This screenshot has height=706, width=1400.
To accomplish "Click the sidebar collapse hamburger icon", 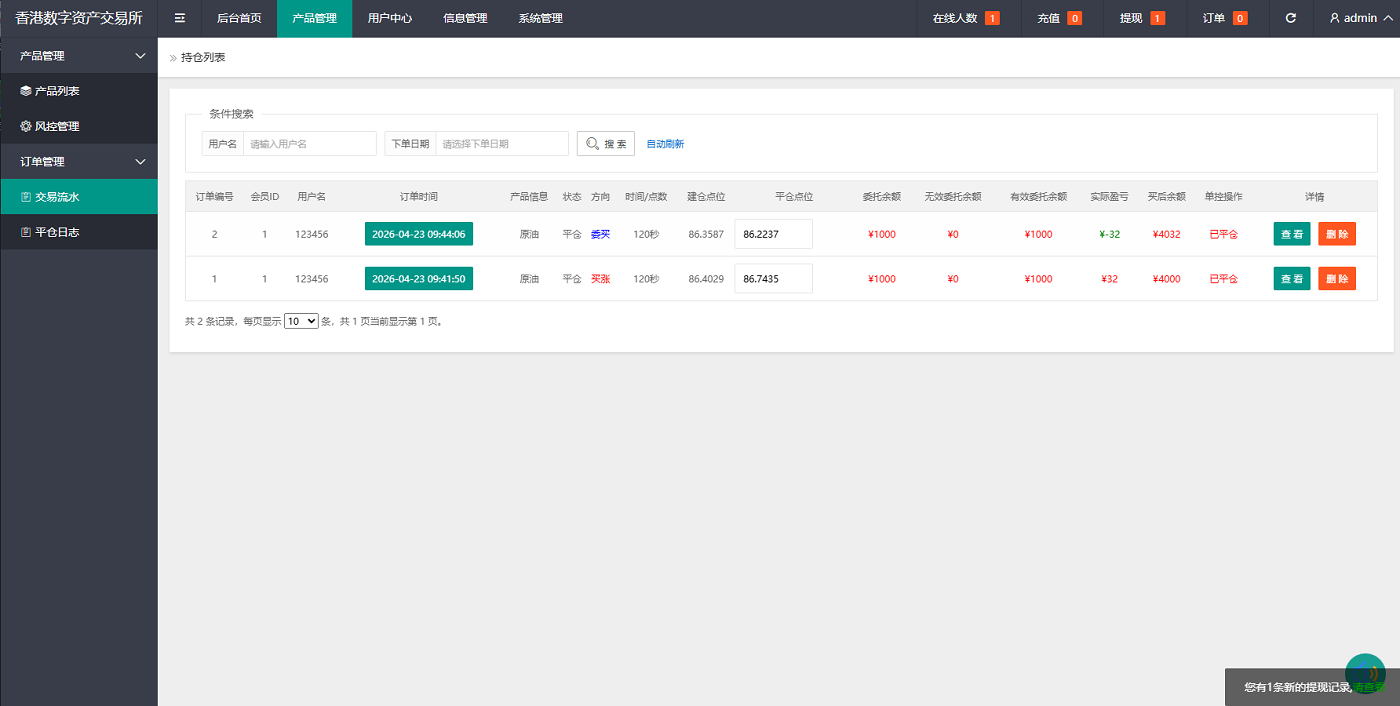I will point(180,18).
